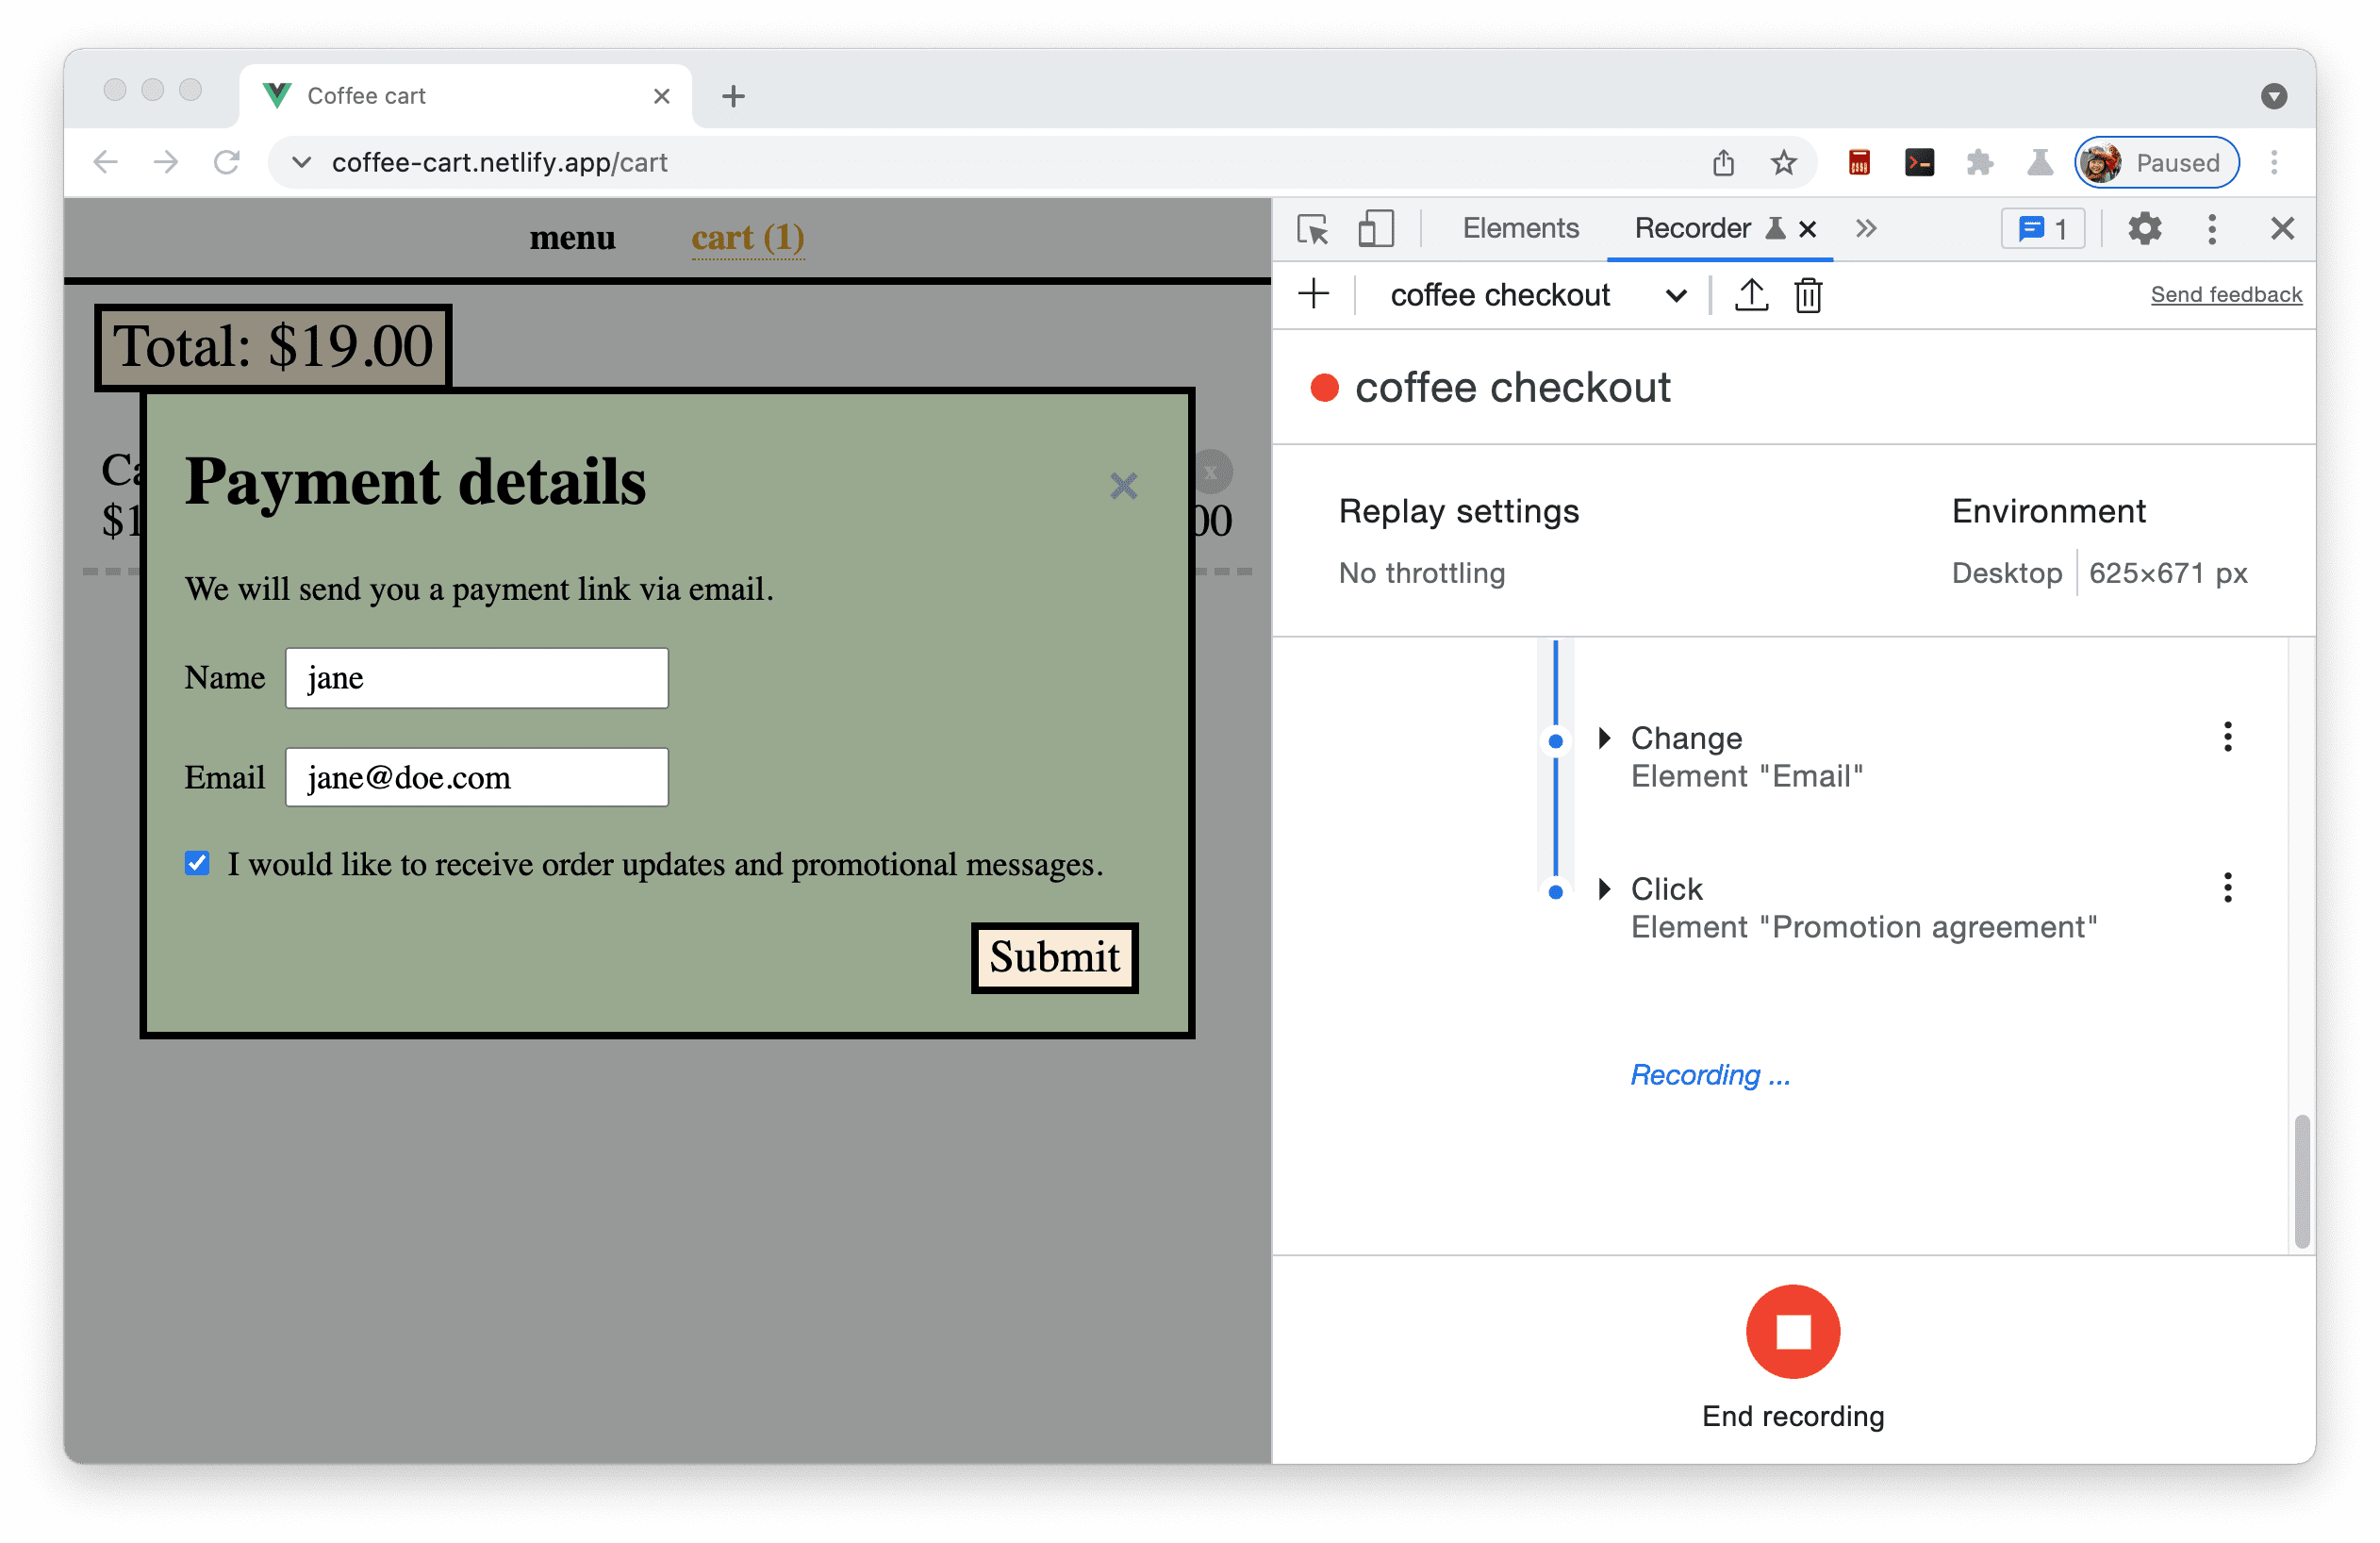Click the DevTools more options menu icon

click(x=2213, y=227)
